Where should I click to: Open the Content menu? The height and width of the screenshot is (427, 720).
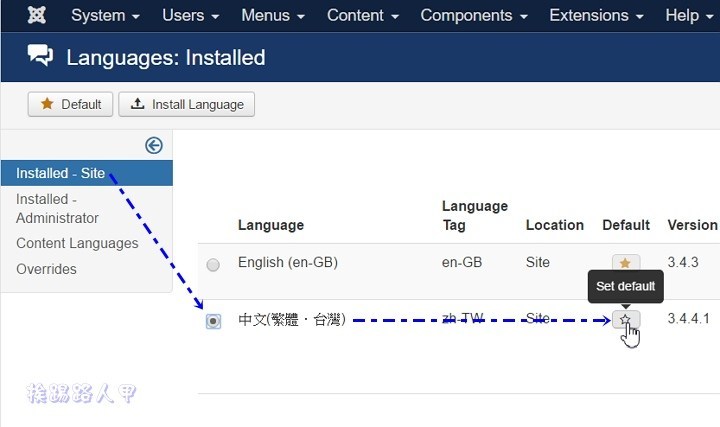[362, 15]
